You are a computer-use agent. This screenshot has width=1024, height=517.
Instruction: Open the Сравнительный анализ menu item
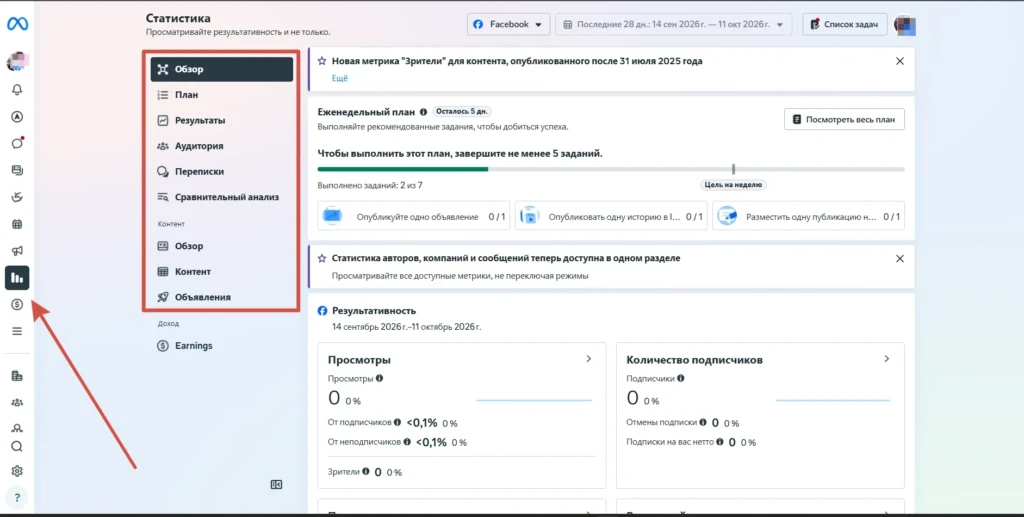coord(221,197)
